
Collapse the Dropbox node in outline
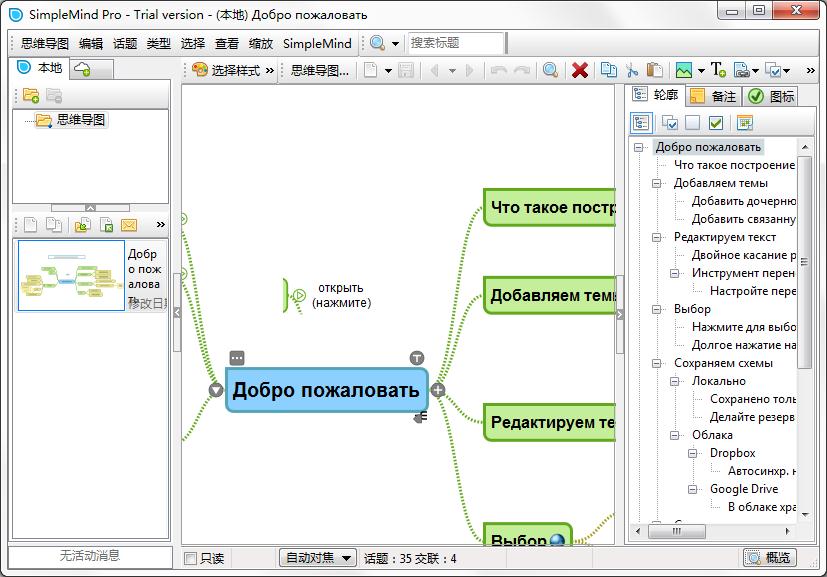693,453
